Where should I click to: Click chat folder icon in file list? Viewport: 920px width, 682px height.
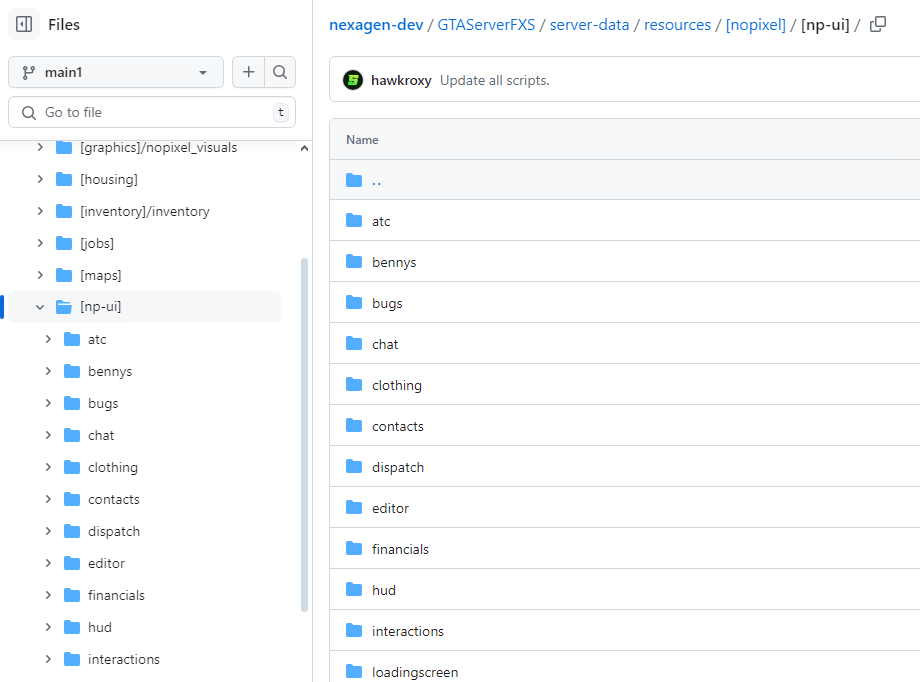pyautogui.click(x=354, y=343)
